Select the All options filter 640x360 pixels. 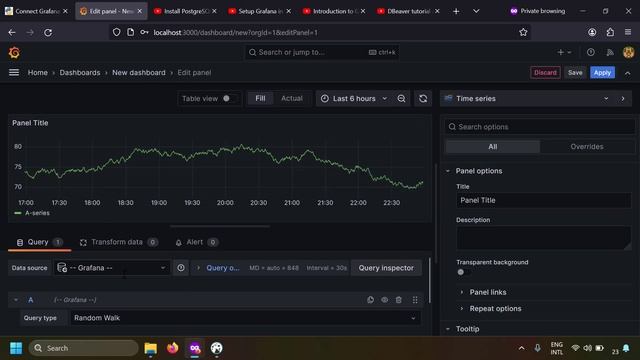493,147
